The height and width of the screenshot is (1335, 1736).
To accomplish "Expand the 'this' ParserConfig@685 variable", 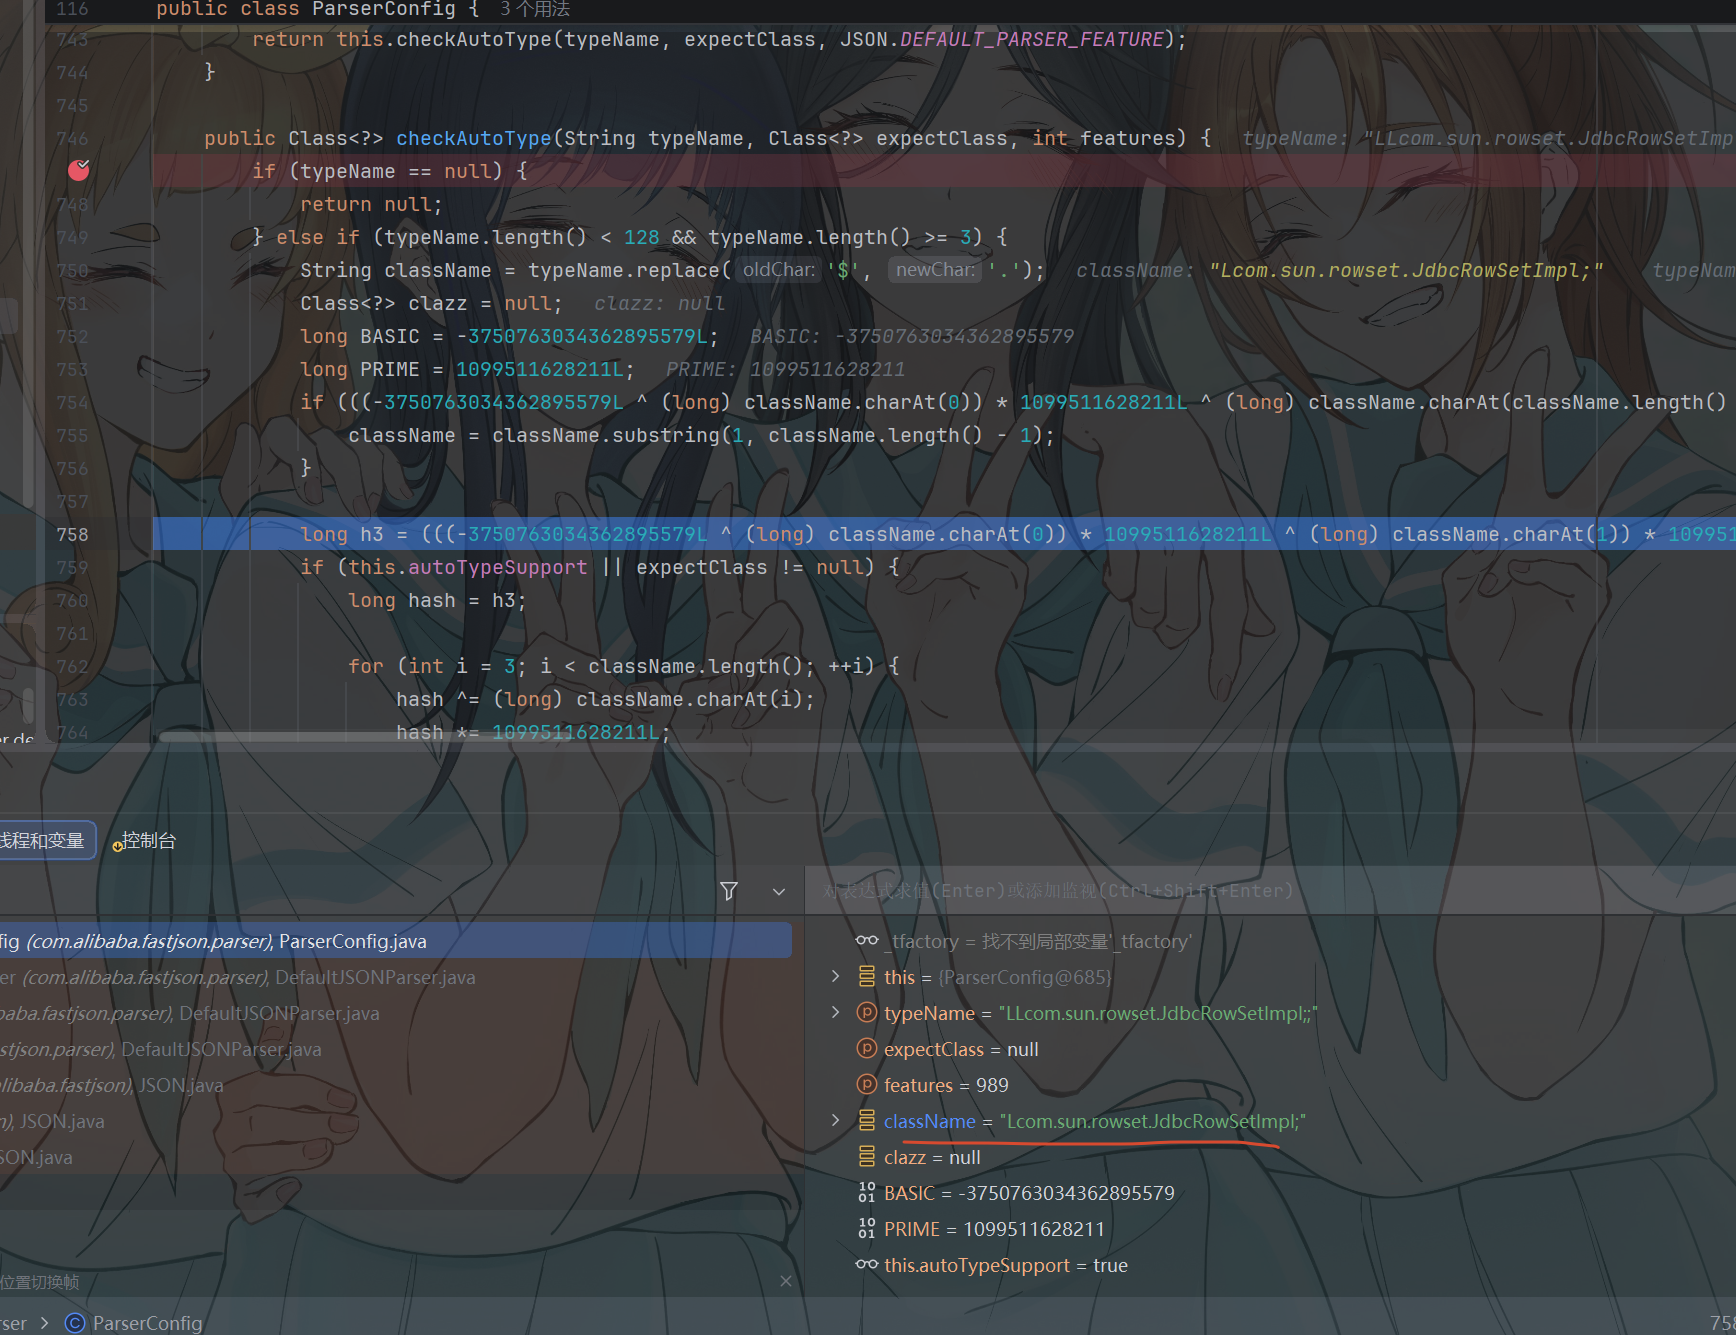I will 835,977.
